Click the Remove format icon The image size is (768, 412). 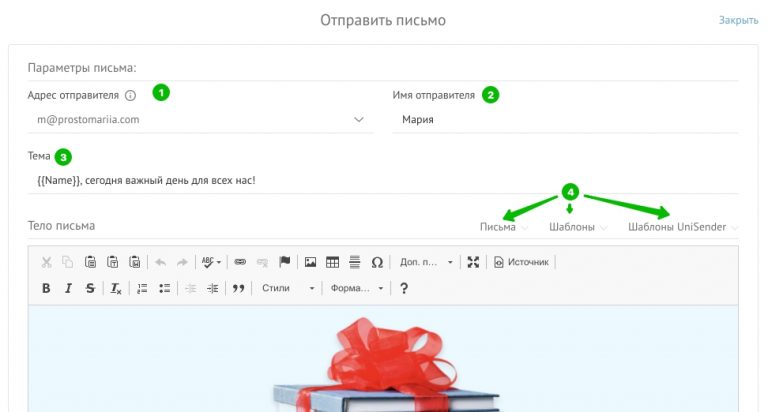click(116, 288)
